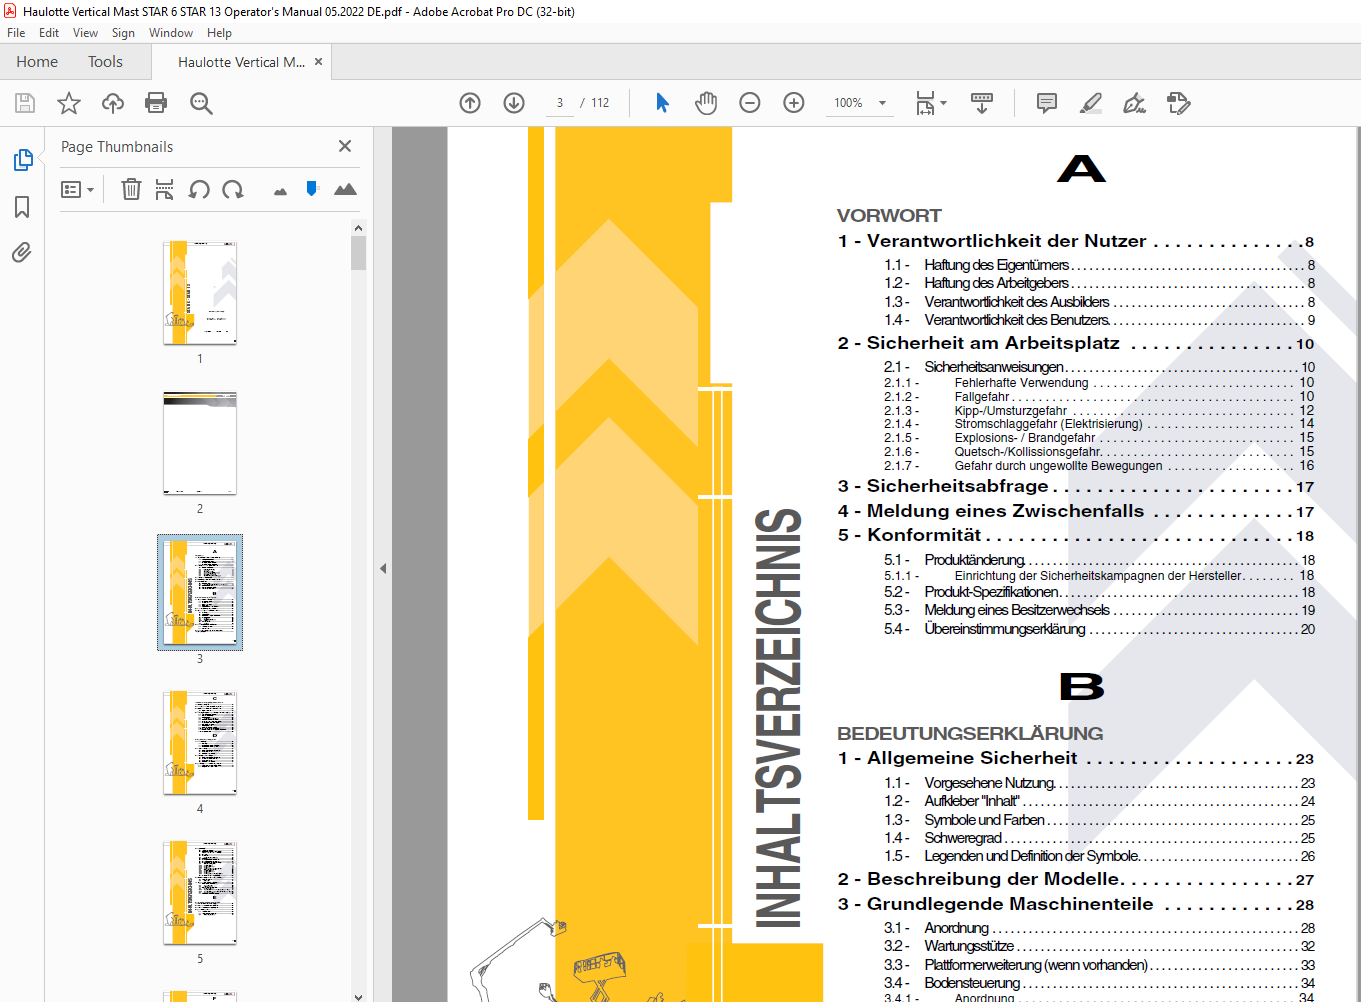
Task: Select page 1 thumbnail
Action: [x=200, y=293]
